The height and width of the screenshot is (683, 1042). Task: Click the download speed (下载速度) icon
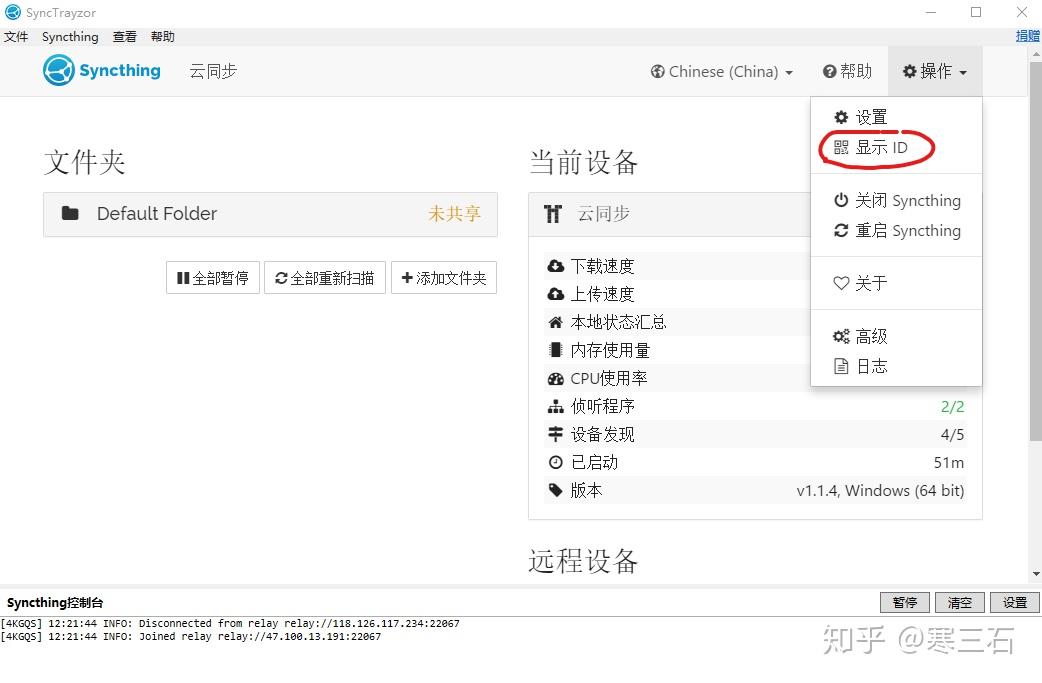click(556, 266)
